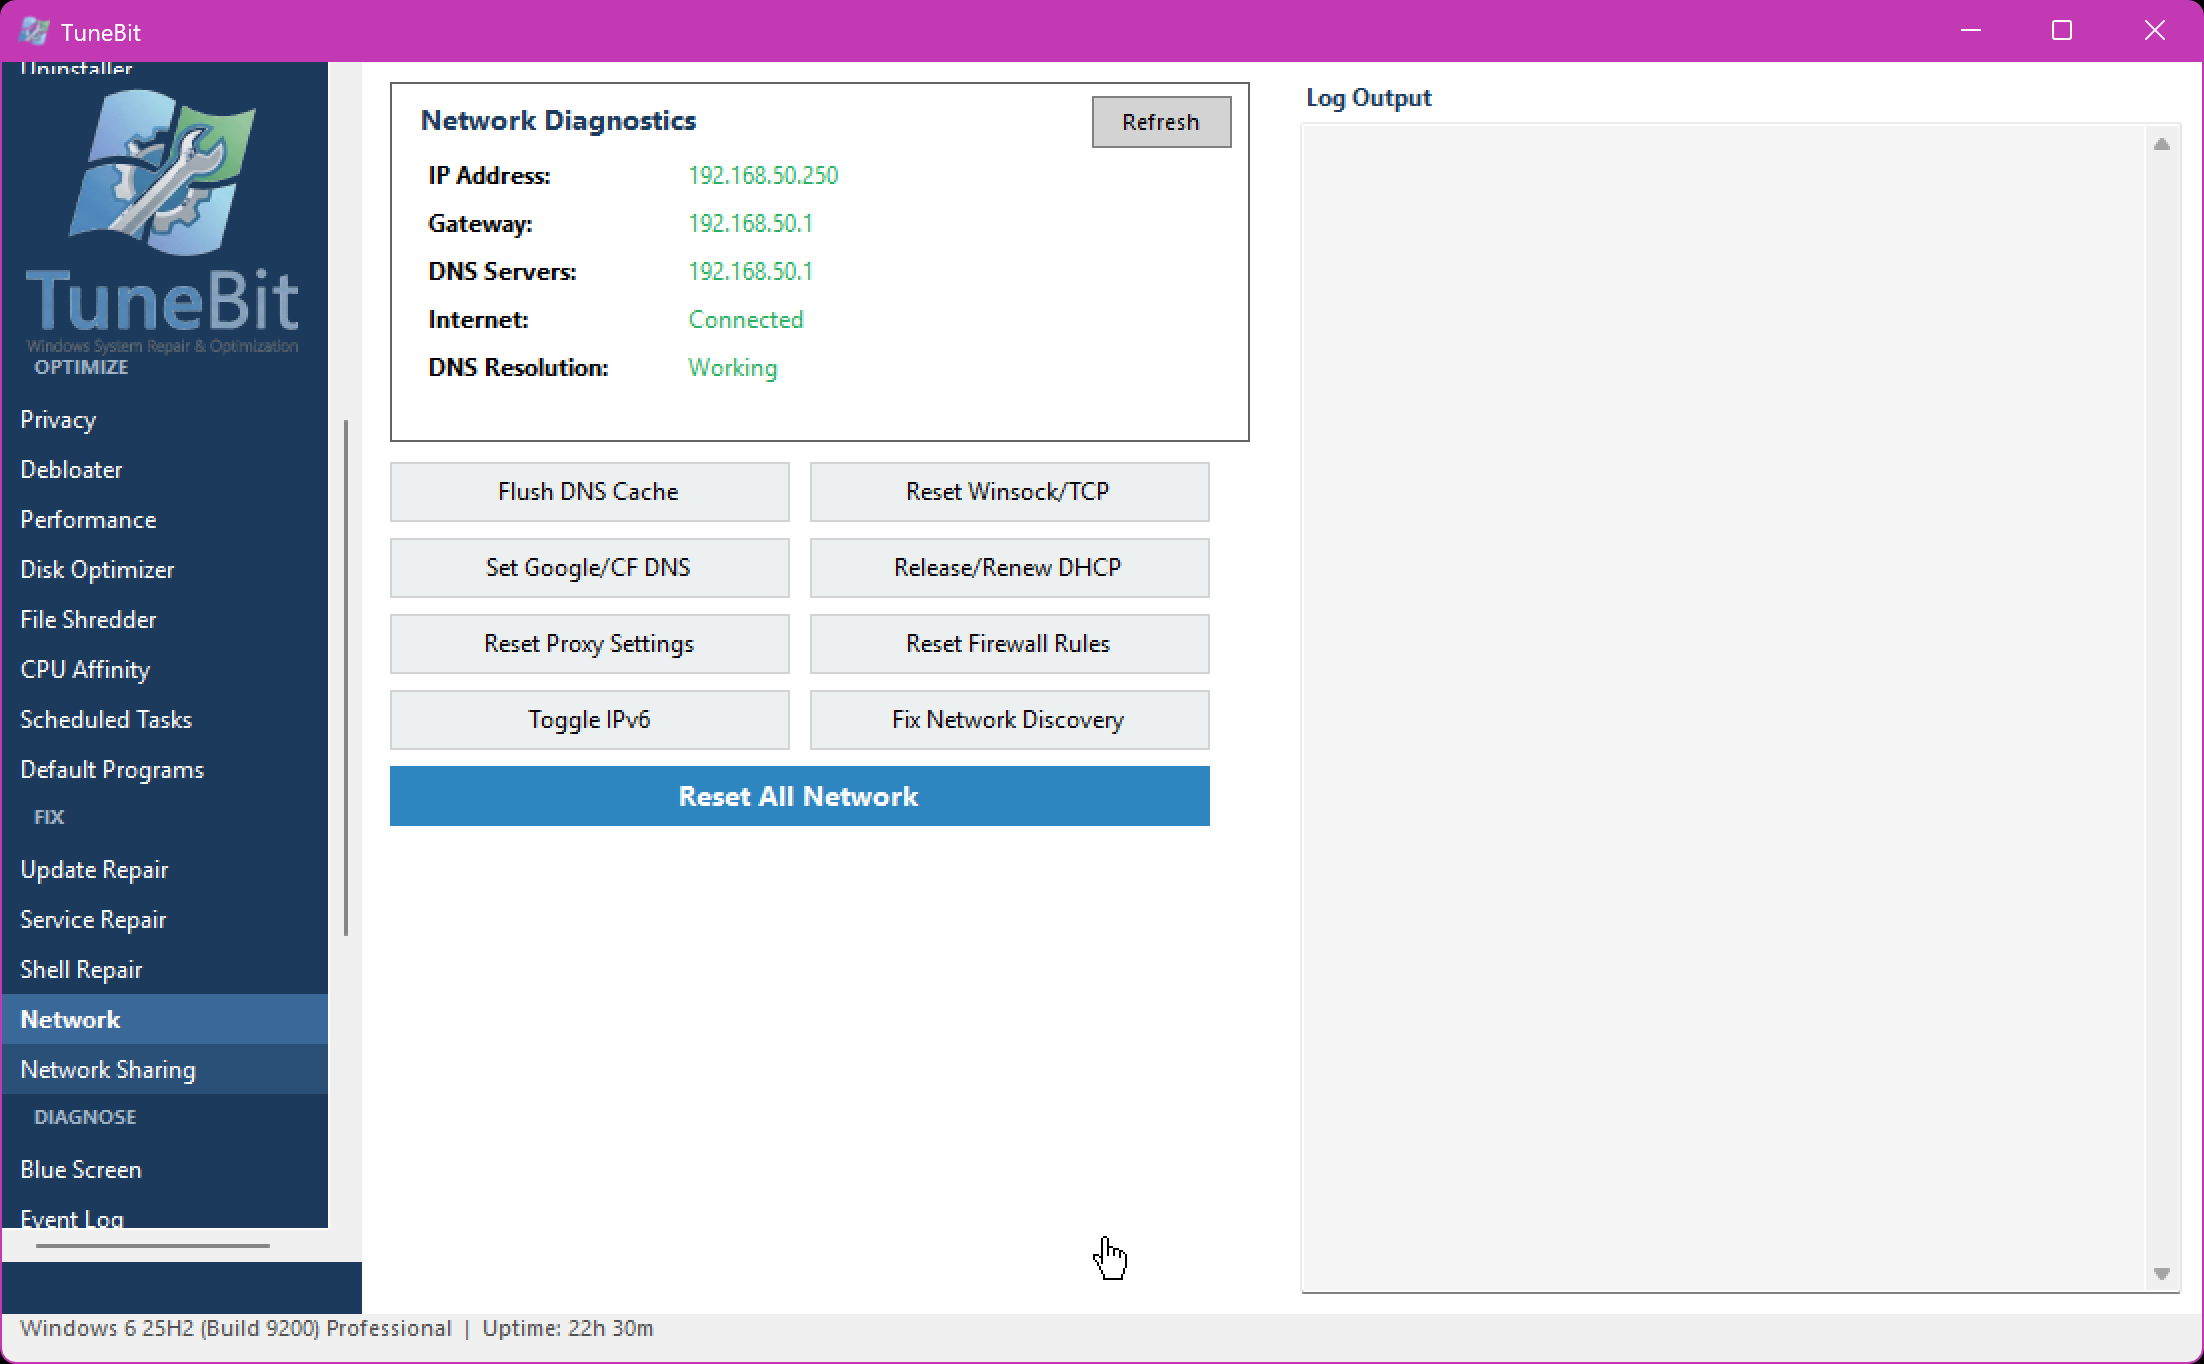Image resolution: width=2204 pixels, height=1364 pixels.
Task: Click the TuneBit app icon in title bar
Action: pyautogui.click(x=34, y=31)
